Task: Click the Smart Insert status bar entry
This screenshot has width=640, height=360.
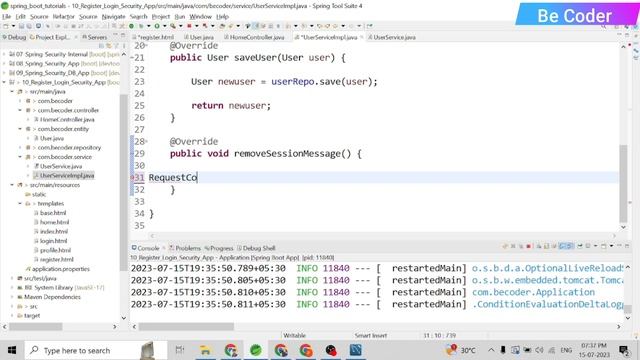Action: (x=371, y=336)
